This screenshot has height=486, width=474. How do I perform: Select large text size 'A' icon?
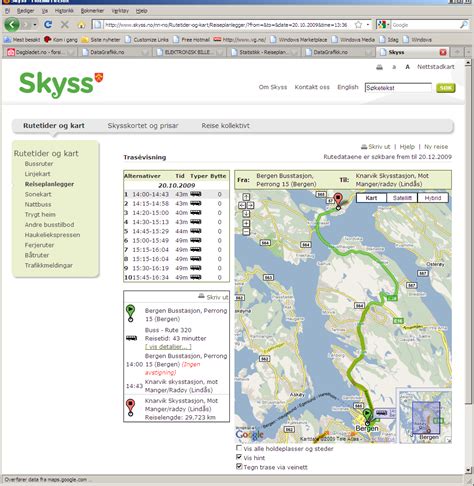[407, 67]
